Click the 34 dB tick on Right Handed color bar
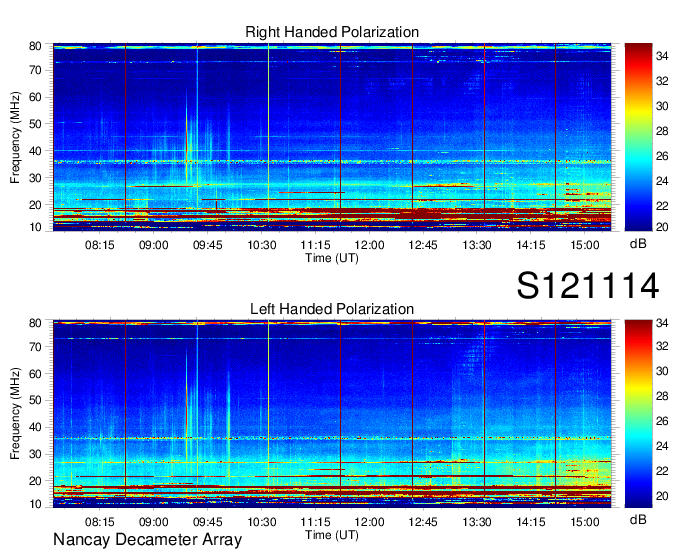680x552 pixels. [x=662, y=56]
